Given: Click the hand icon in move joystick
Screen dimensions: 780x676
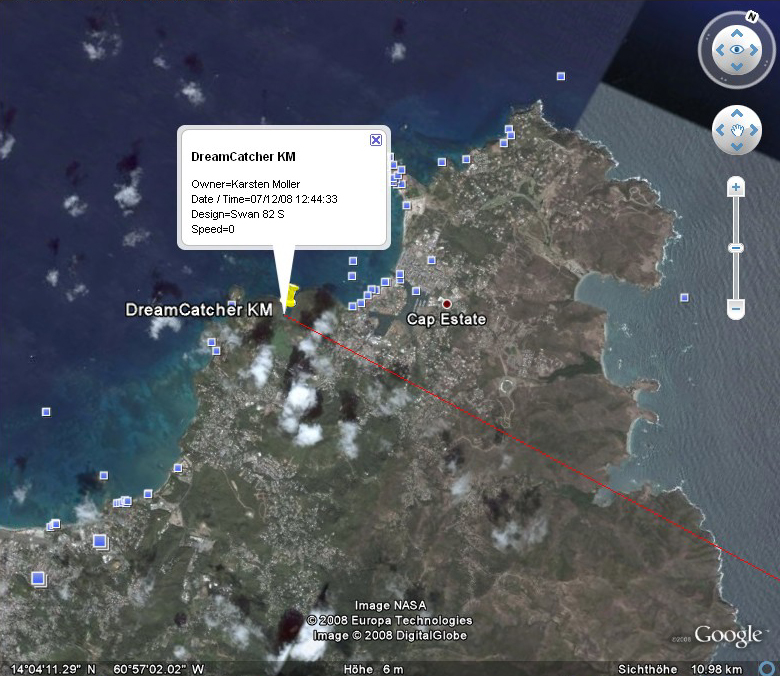Looking at the screenshot, I should [737, 130].
